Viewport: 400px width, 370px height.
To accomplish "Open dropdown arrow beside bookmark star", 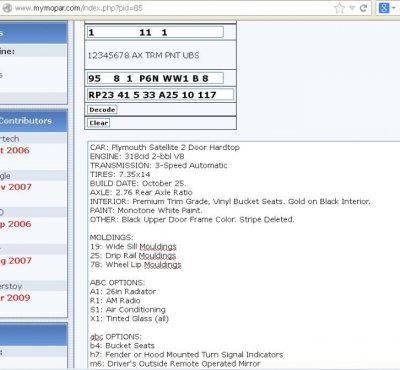I will (352, 8).
